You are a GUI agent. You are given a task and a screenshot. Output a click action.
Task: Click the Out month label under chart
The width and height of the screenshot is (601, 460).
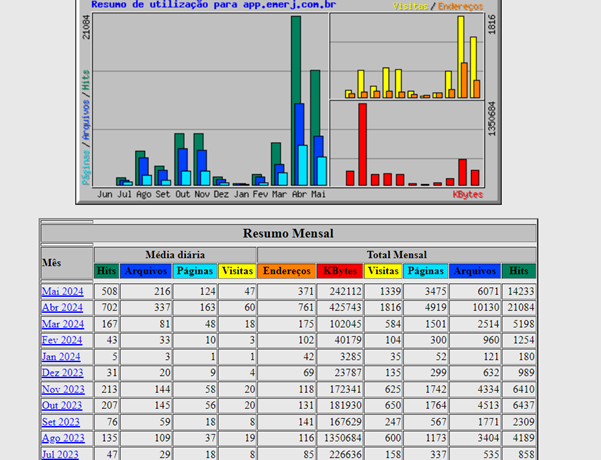point(182,194)
